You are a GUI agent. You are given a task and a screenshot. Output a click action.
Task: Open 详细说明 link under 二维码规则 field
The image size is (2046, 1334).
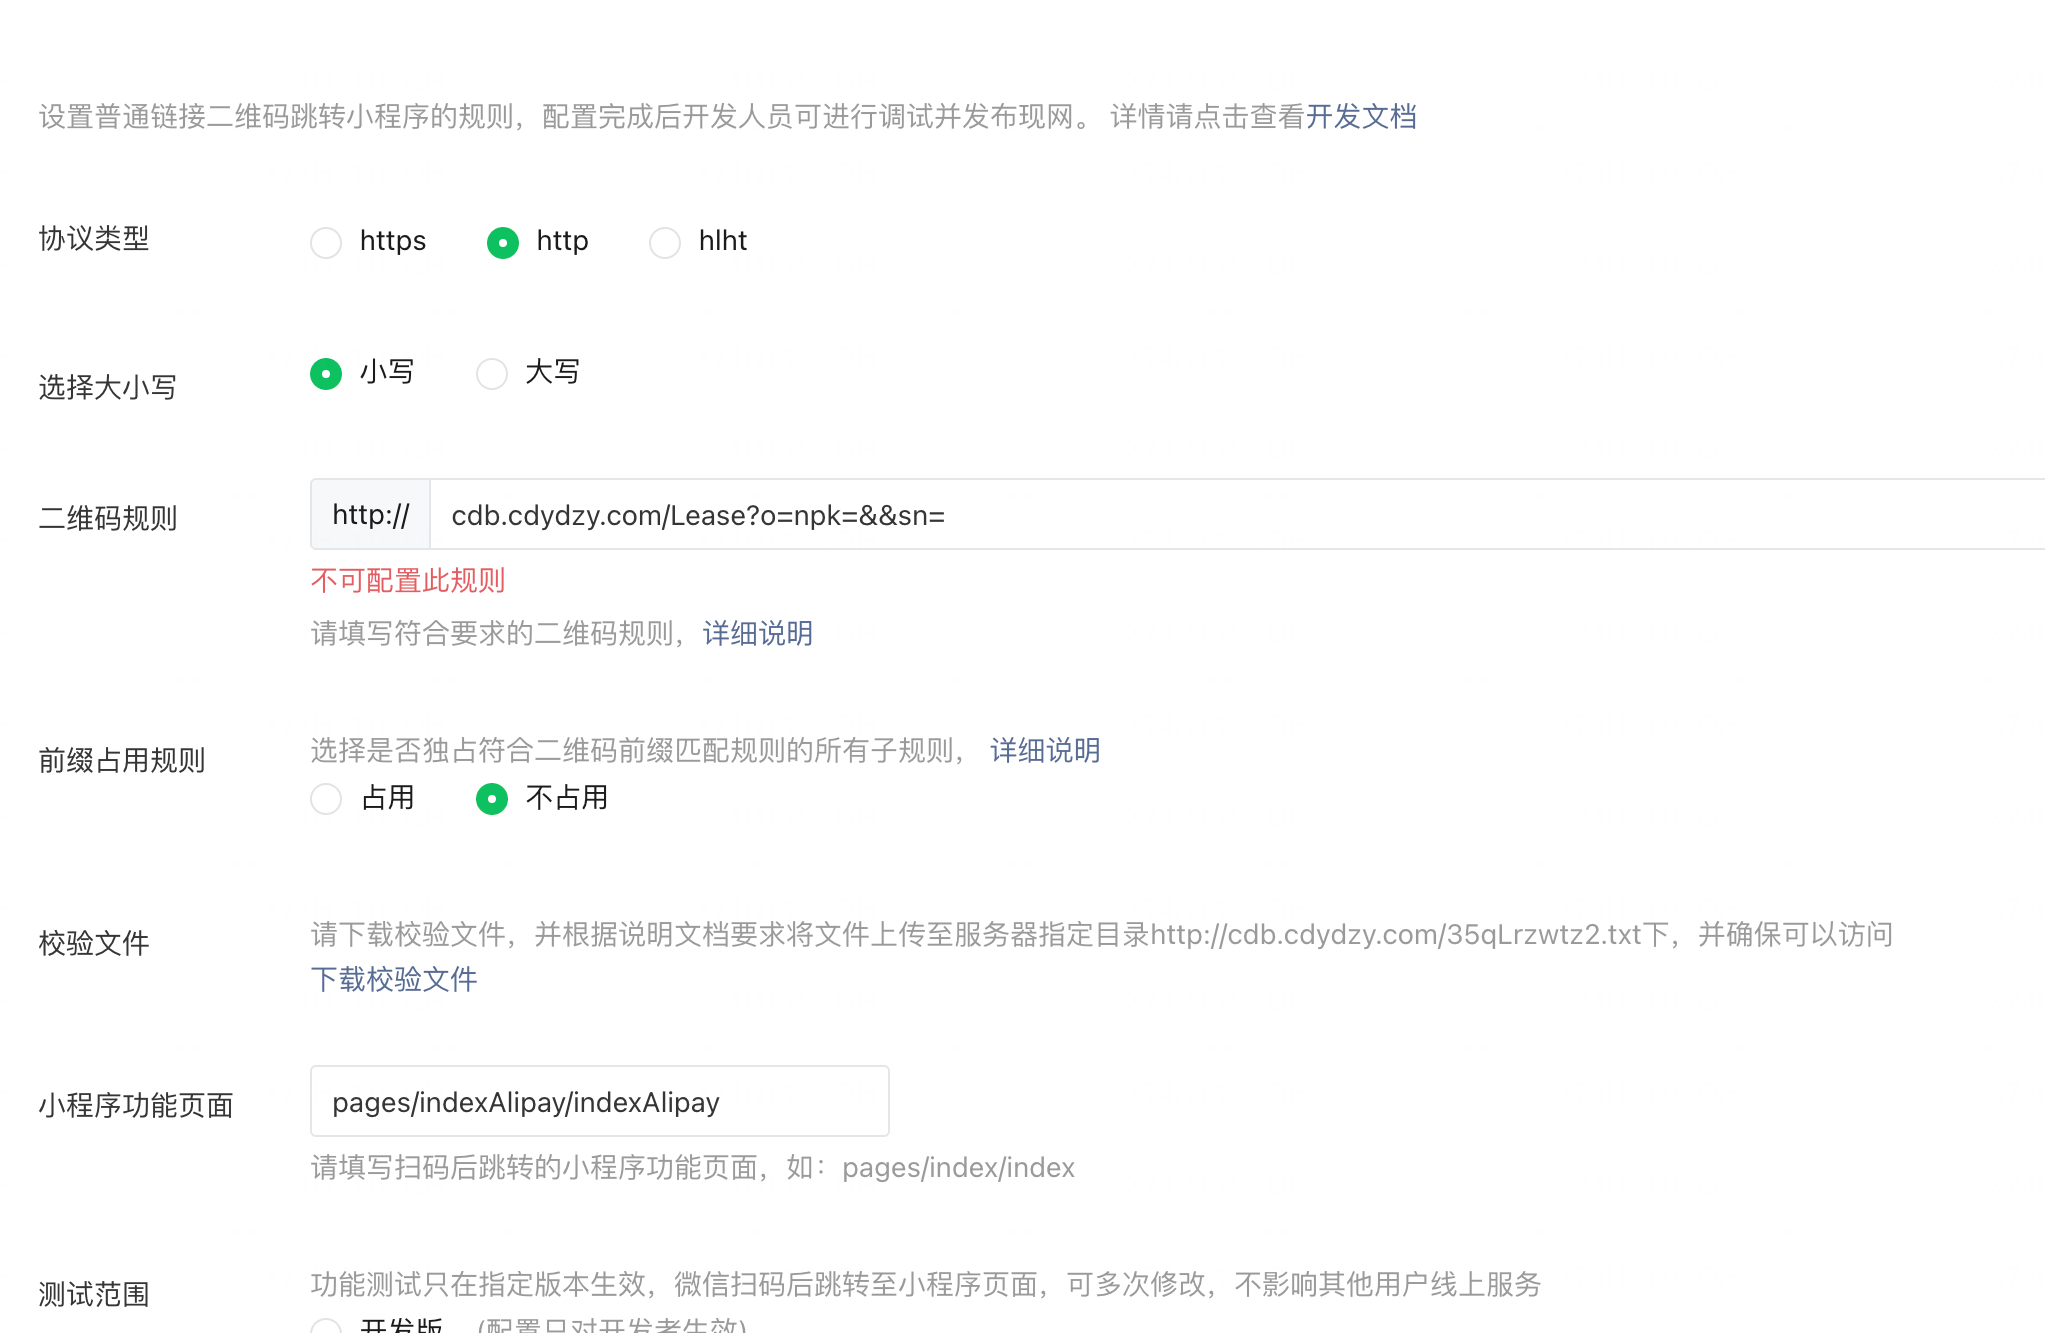pyautogui.click(x=757, y=633)
